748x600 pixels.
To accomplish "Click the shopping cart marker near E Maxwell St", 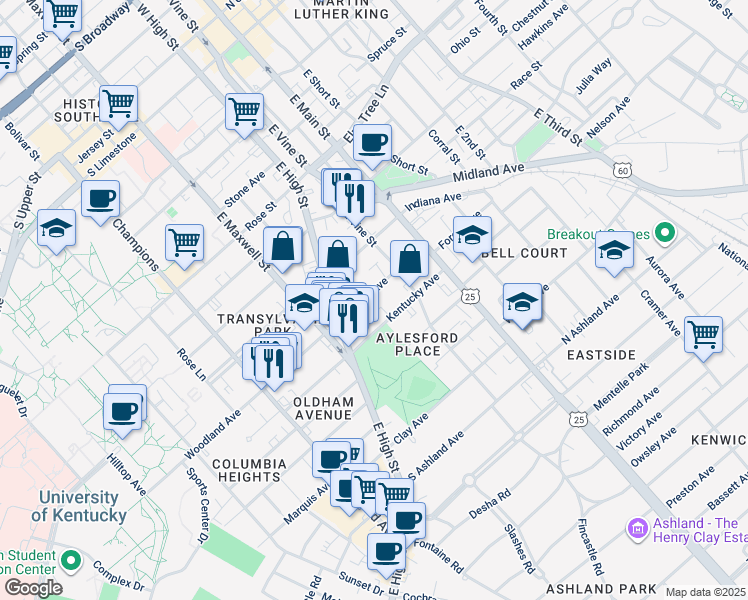I will click(184, 243).
